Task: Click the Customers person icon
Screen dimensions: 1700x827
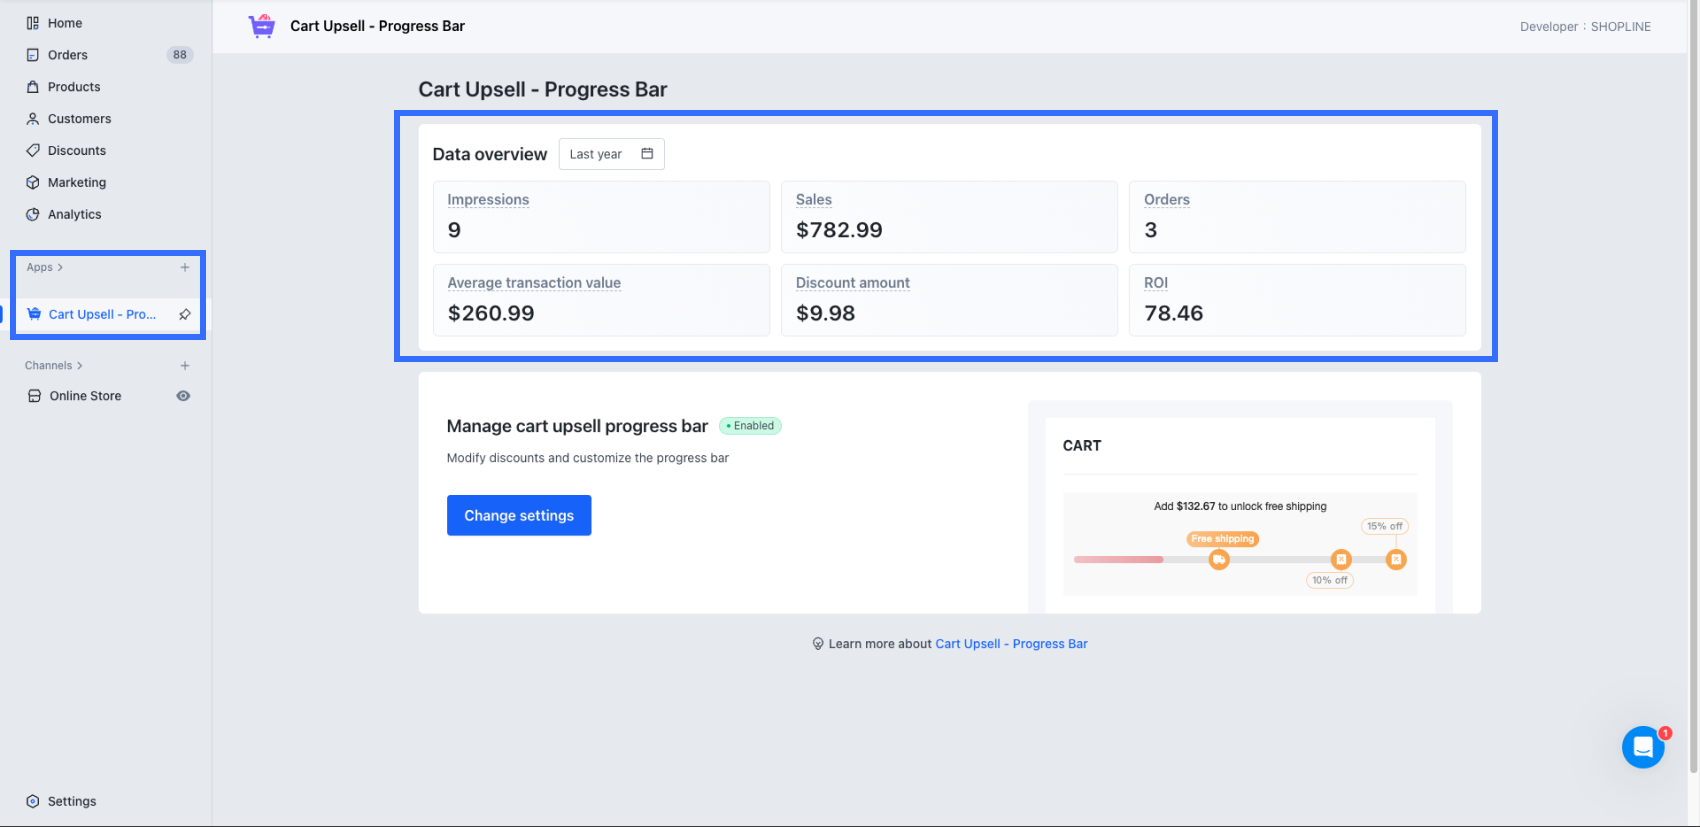Action: (x=33, y=119)
